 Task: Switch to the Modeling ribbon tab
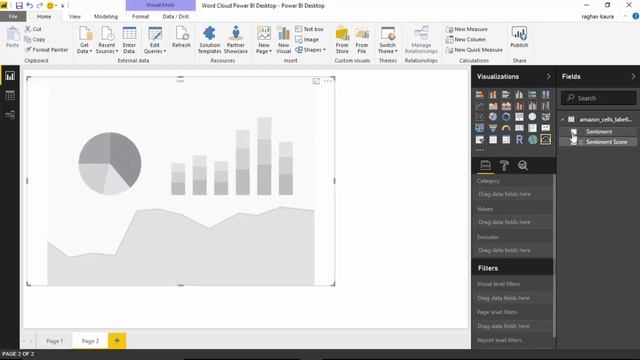106,16
